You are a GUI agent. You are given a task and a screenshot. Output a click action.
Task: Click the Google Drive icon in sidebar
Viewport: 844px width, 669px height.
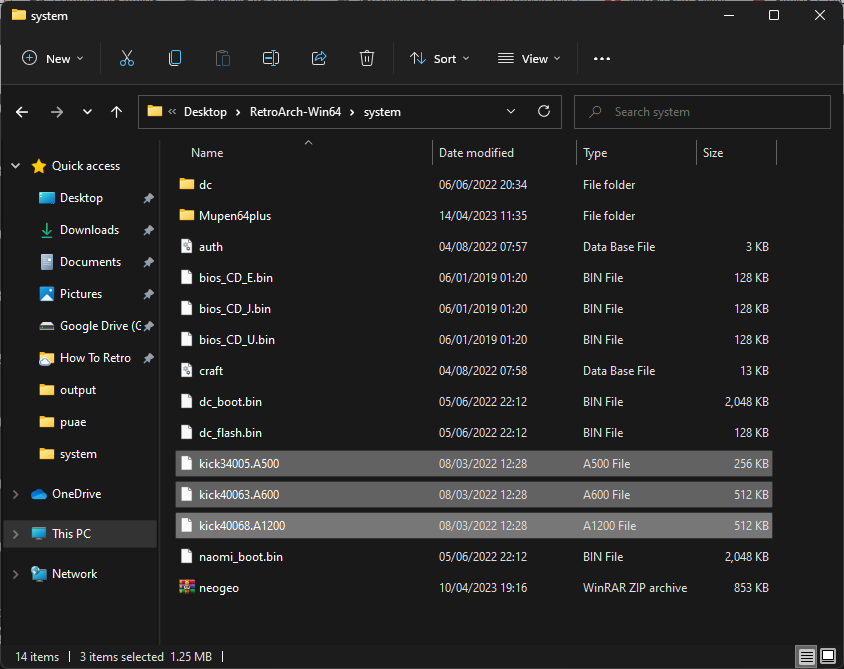pos(47,326)
